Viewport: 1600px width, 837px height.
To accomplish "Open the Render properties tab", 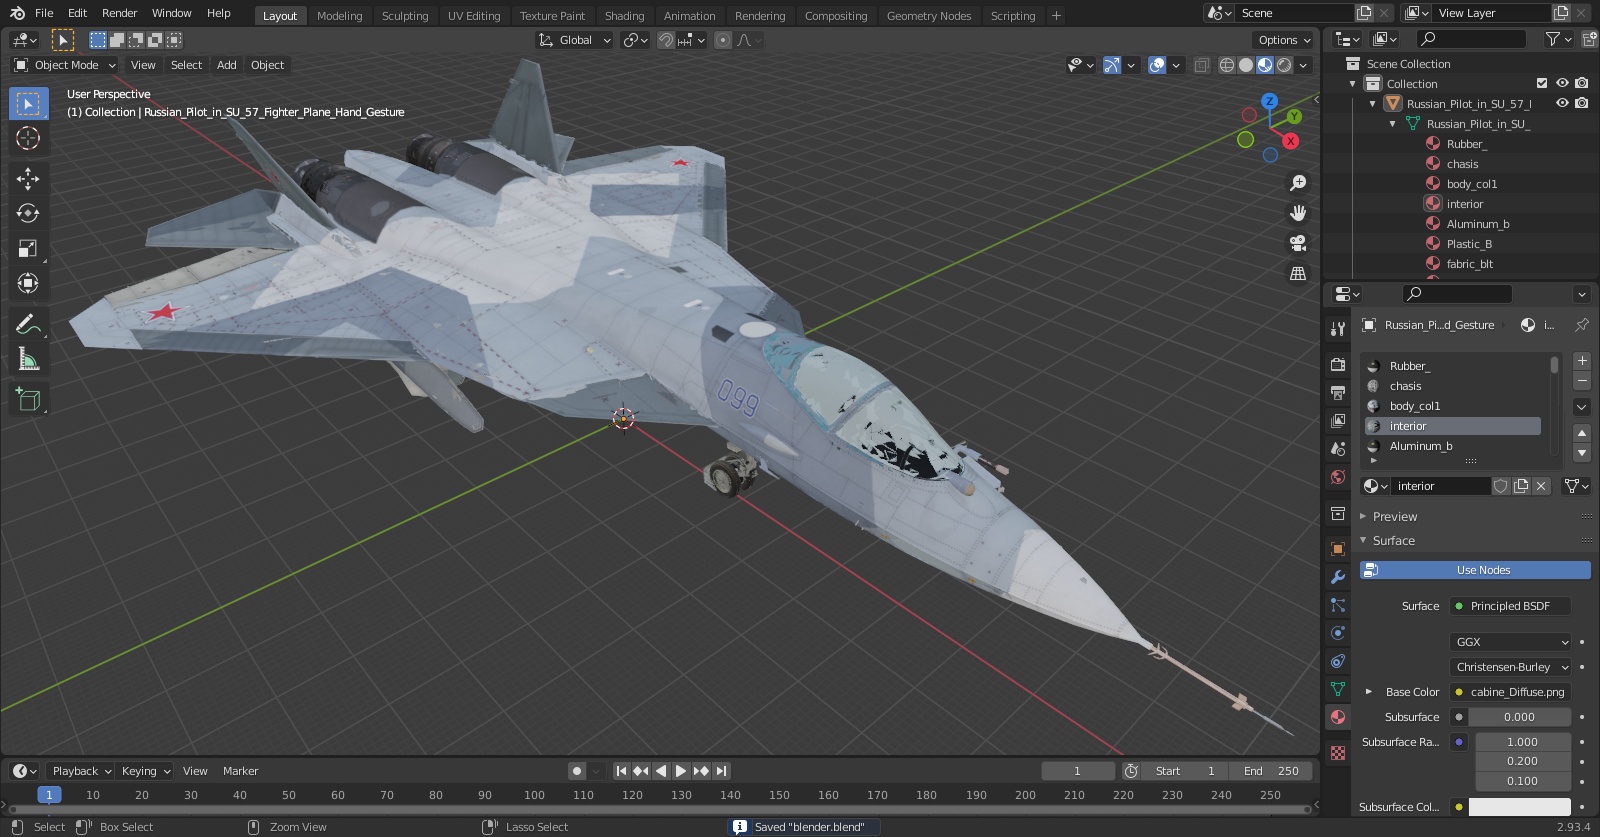I will click(x=1338, y=365).
